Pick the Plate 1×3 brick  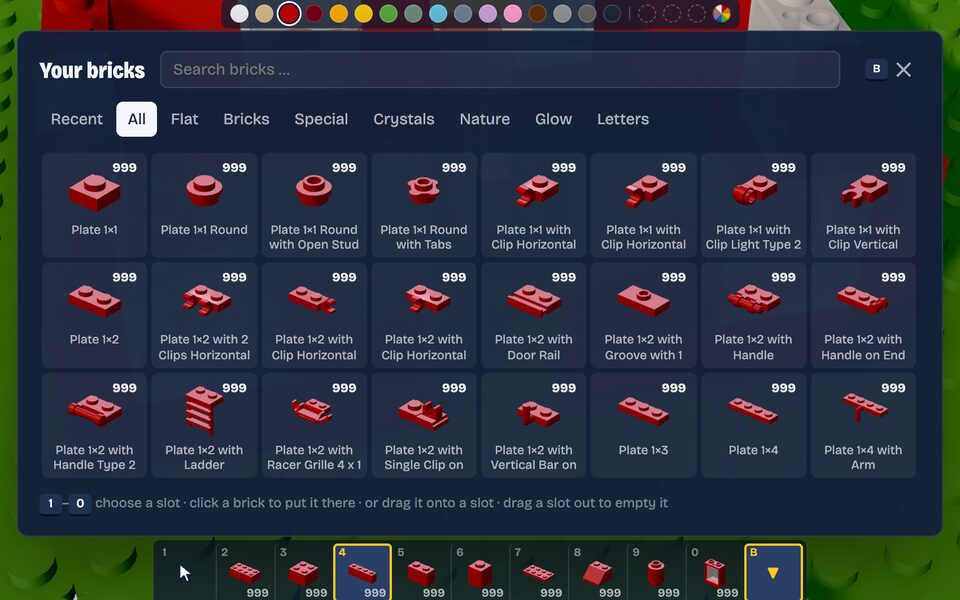click(x=643, y=426)
